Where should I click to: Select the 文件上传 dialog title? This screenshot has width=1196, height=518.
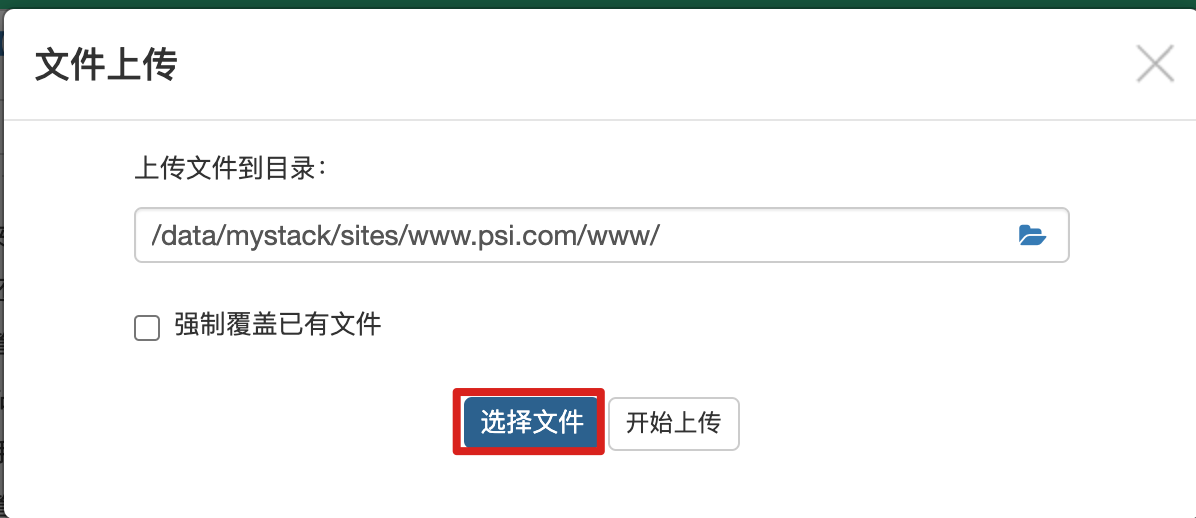point(106,65)
